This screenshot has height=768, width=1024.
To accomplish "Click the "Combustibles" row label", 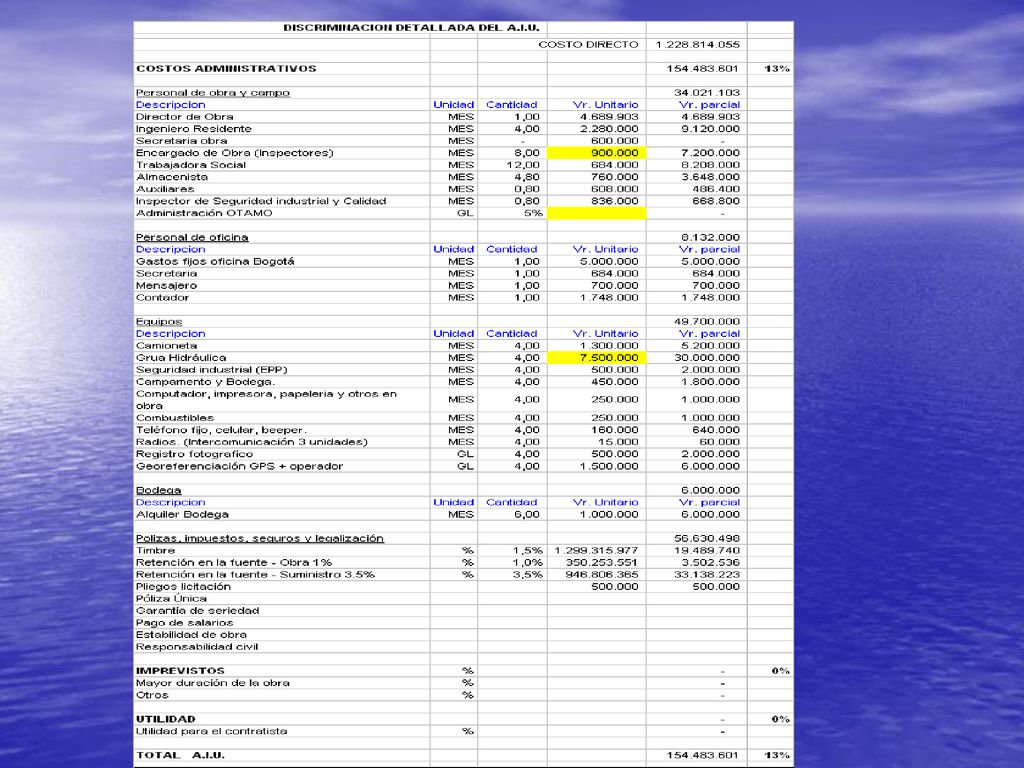I will [174, 418].
